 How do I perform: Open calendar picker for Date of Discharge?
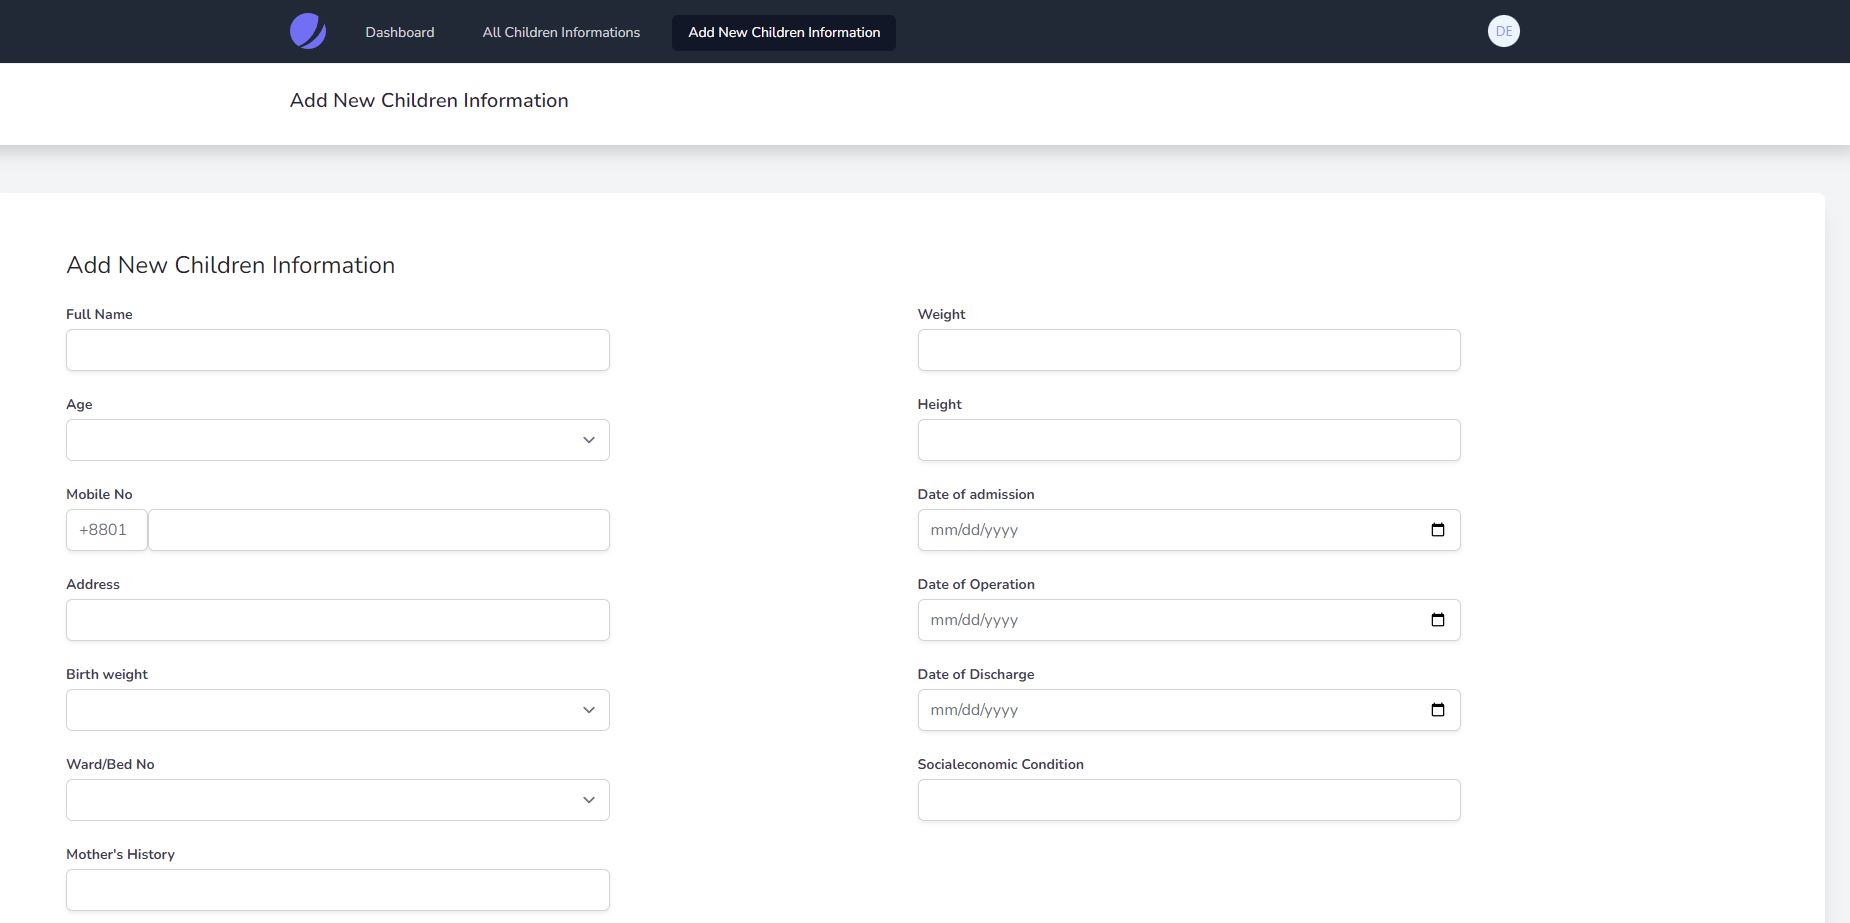point(1437,710)
